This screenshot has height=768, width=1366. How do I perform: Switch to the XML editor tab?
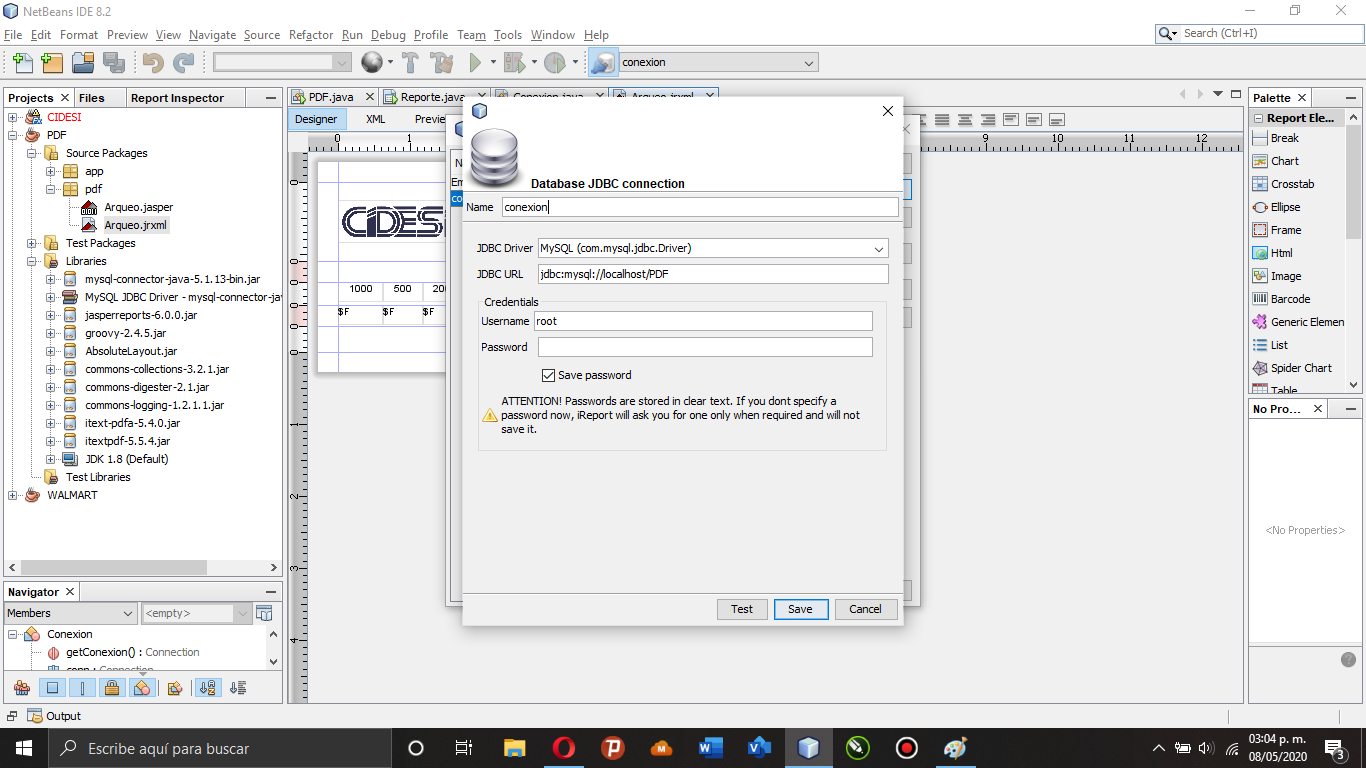tap(375, 119)
